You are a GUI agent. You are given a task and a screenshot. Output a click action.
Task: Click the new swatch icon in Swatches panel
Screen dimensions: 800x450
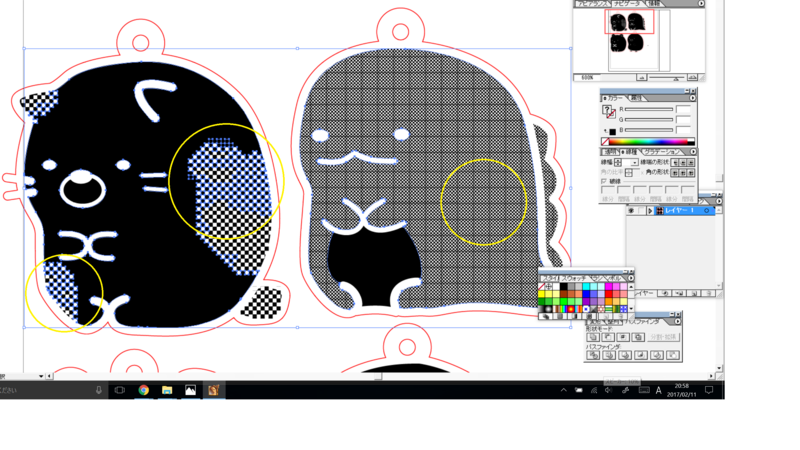tap(606, 316)
